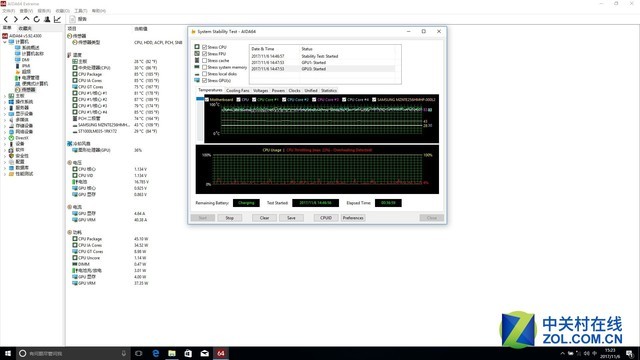Stop the stability test

pos(229,218)
